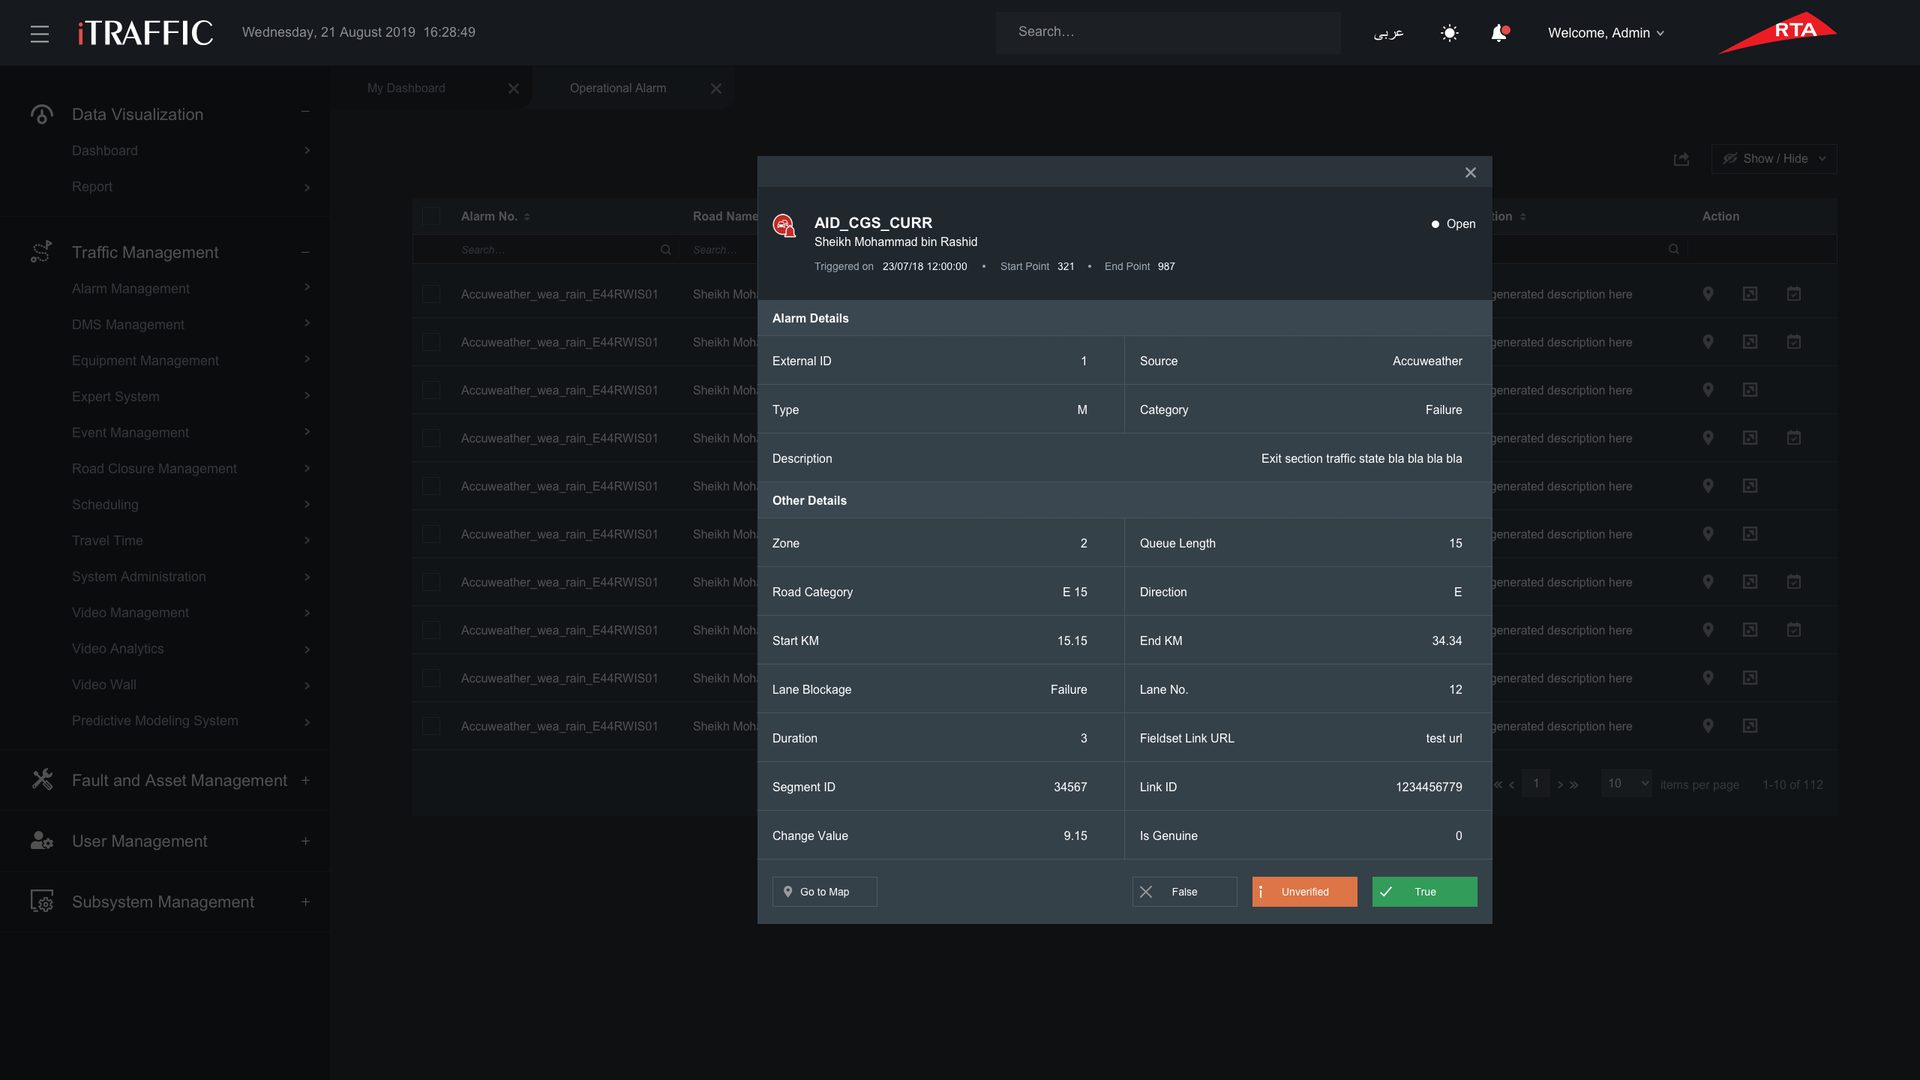
Task: Open the items per page dropdown
Action: 1625,784
